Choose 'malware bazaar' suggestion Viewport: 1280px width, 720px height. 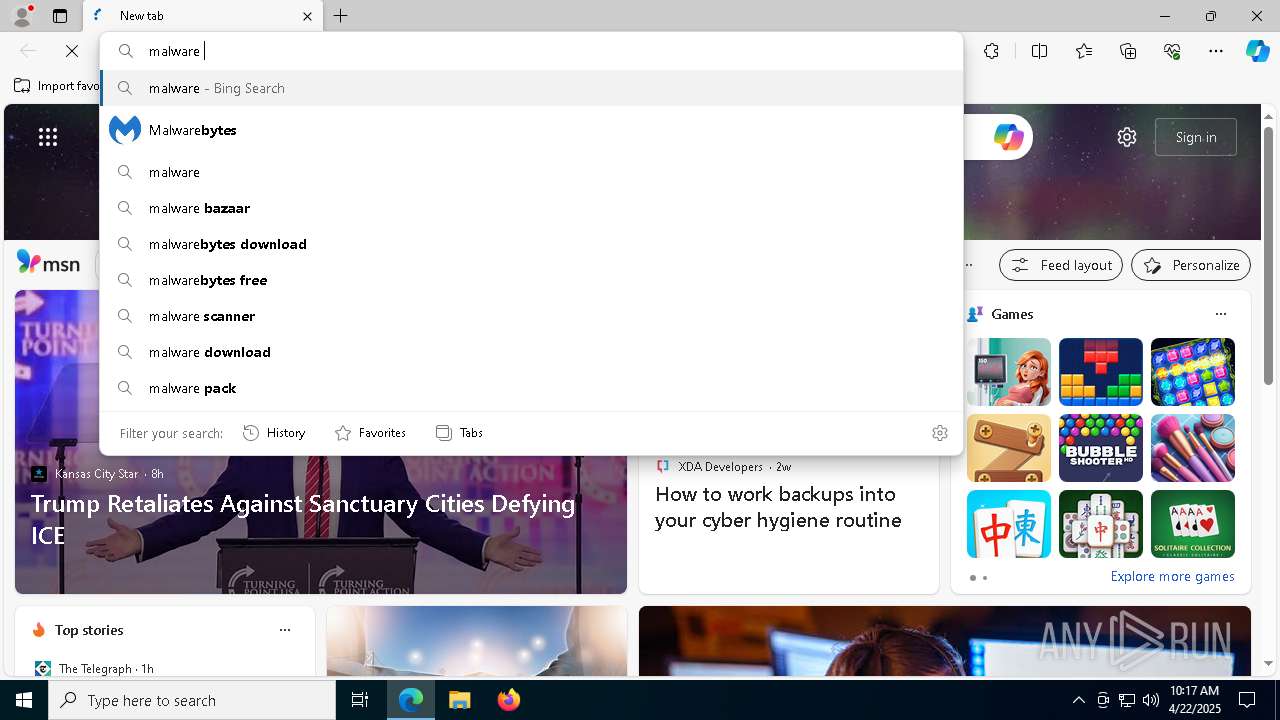pos(531,208)
